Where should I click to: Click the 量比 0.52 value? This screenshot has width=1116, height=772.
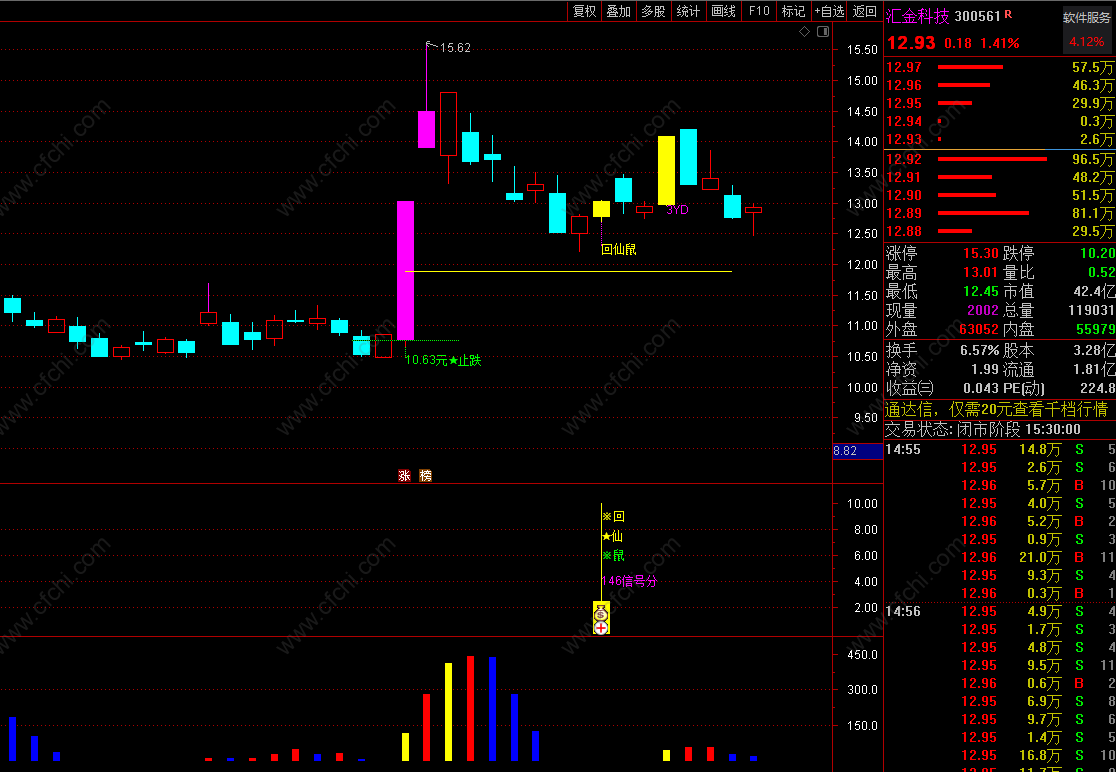[x=1101, y=273]
